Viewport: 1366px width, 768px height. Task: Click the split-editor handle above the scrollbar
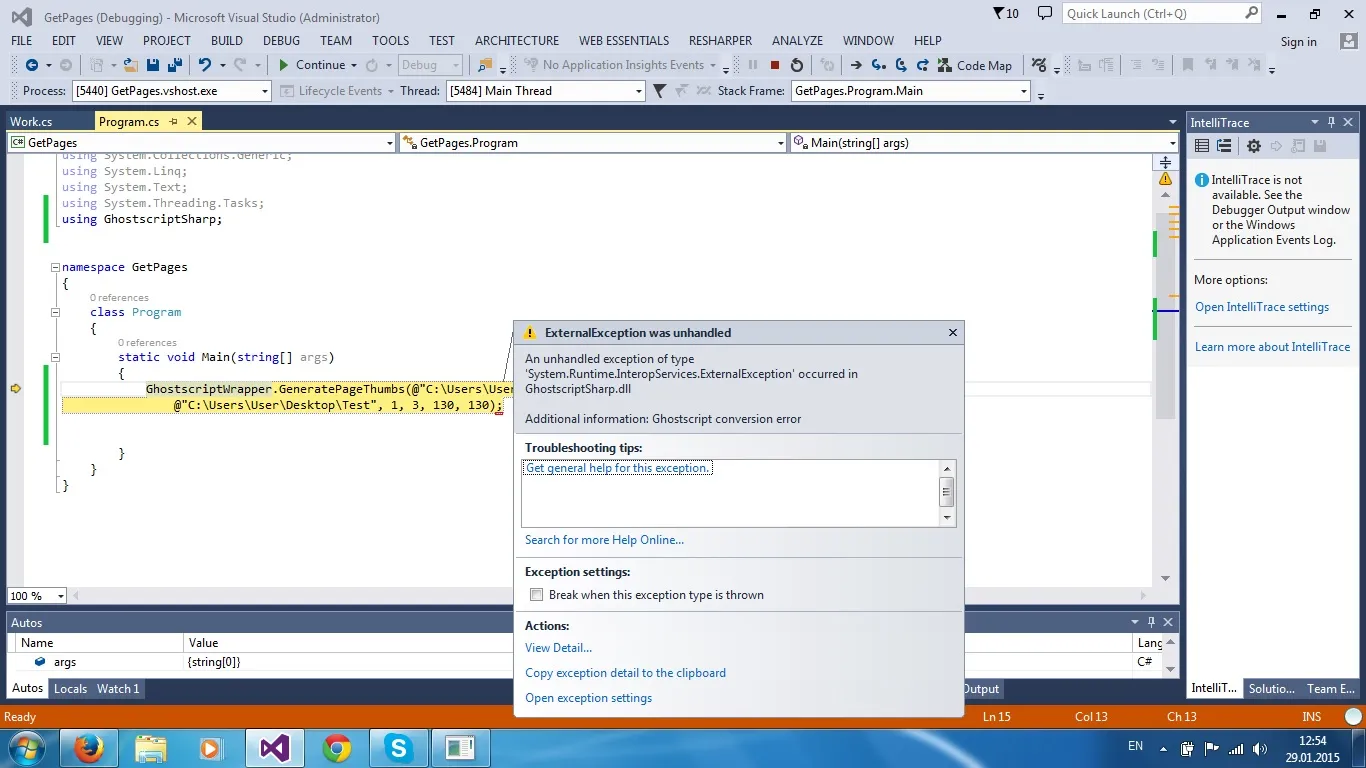point(1166,161)
